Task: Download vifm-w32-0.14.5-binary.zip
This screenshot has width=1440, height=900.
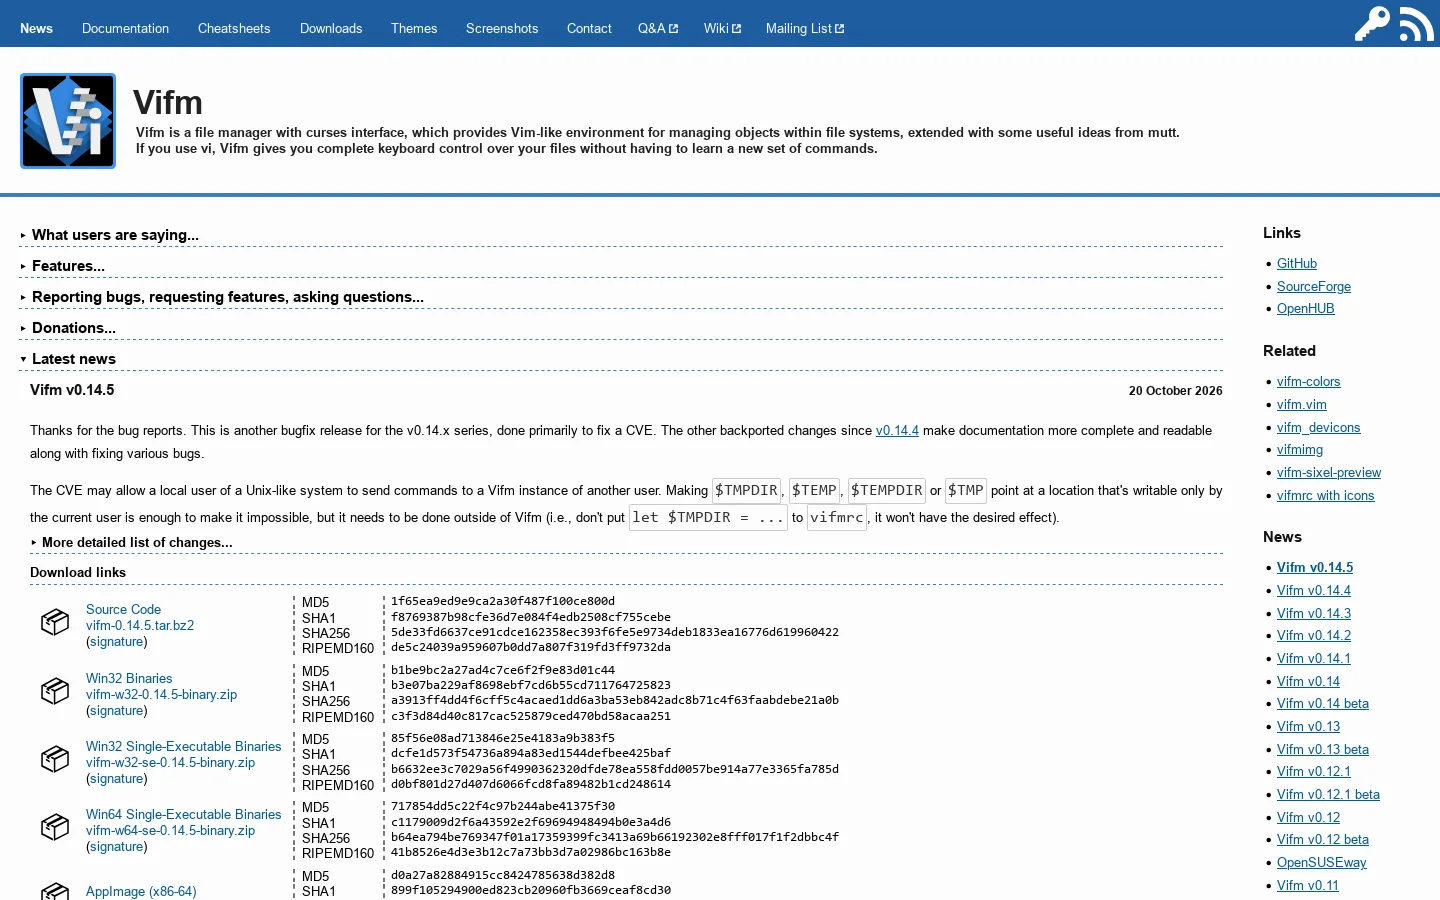Action: click(162, 694)
